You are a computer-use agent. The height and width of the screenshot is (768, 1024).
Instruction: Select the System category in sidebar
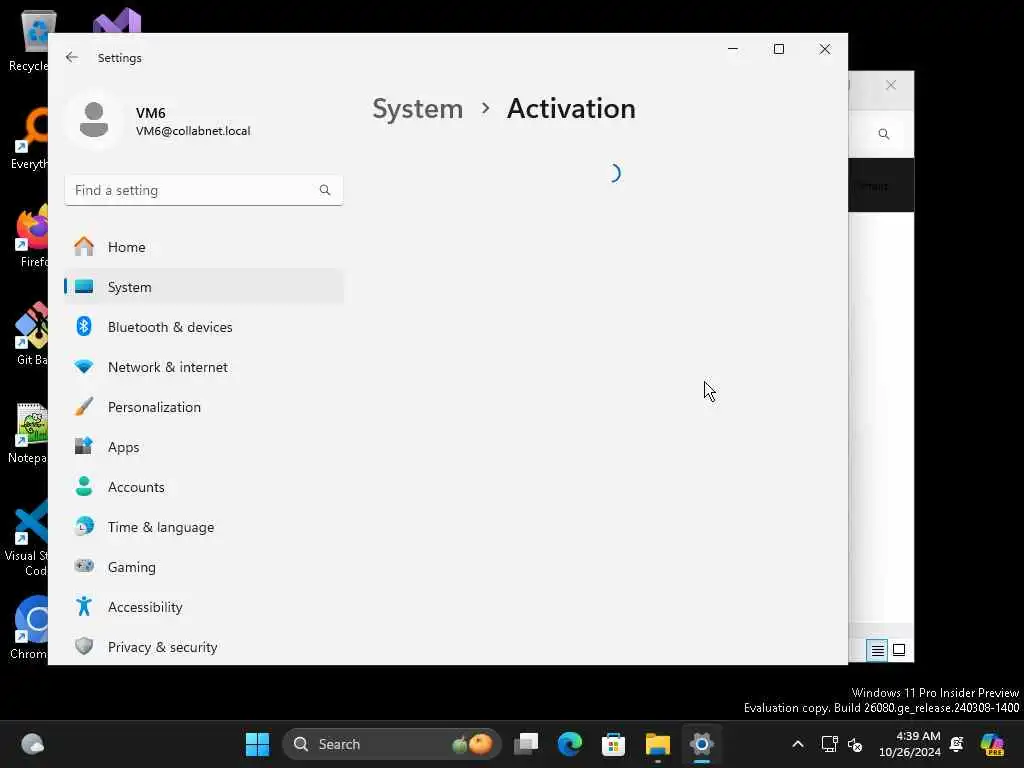[204, 287]
